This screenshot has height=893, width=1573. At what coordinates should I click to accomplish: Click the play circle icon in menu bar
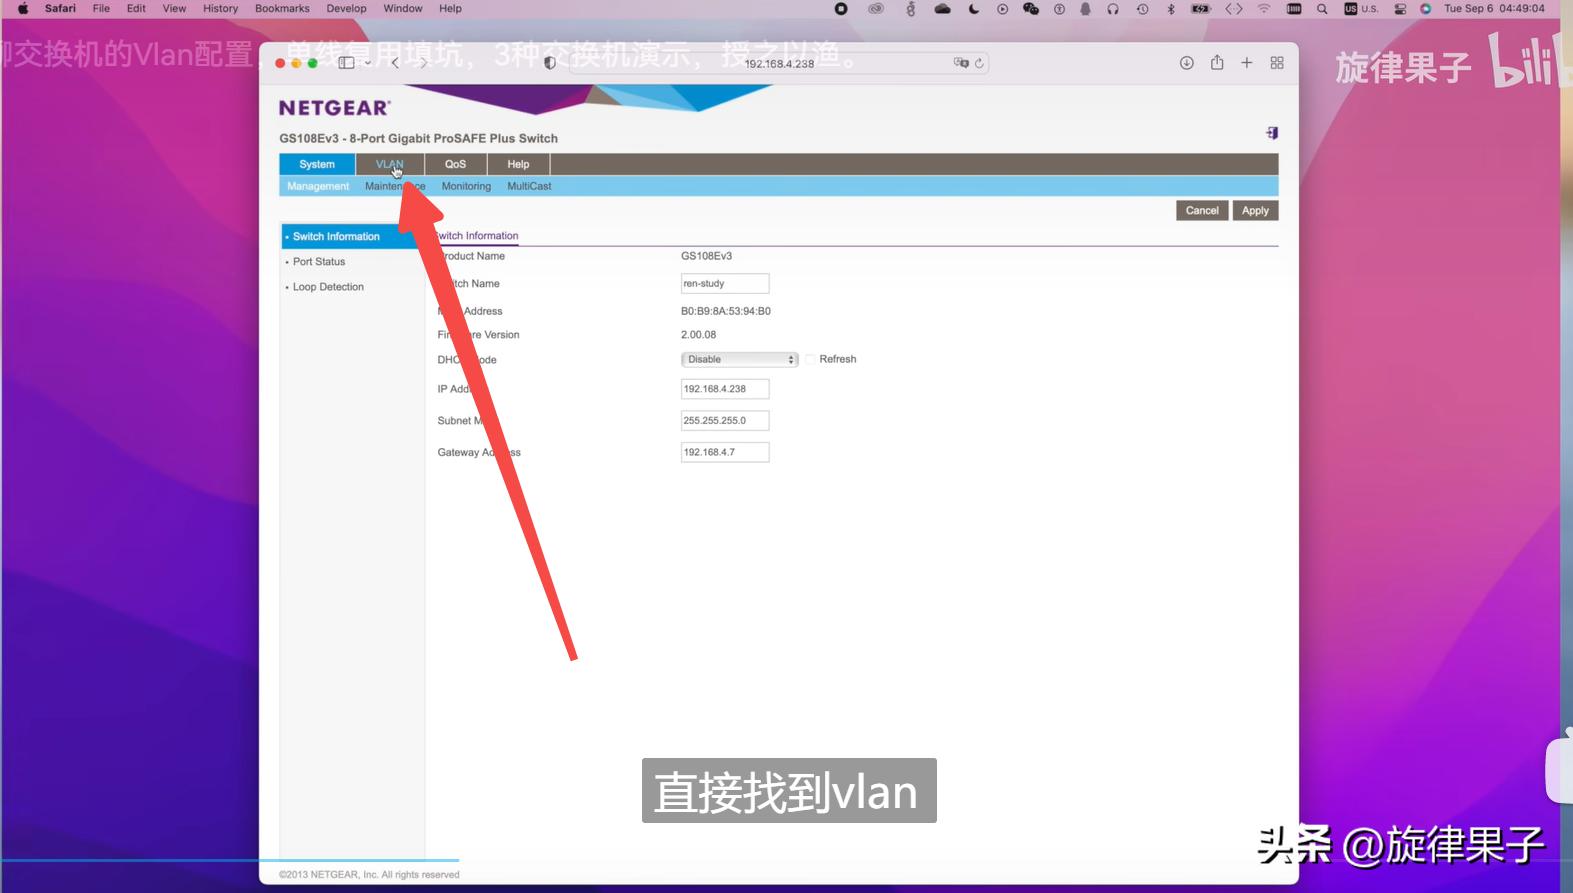point(1002,8)
